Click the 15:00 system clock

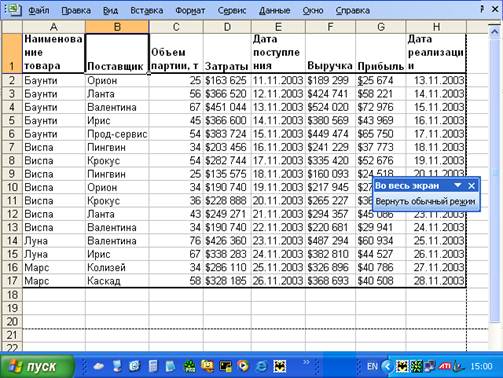tap(481, 367)
